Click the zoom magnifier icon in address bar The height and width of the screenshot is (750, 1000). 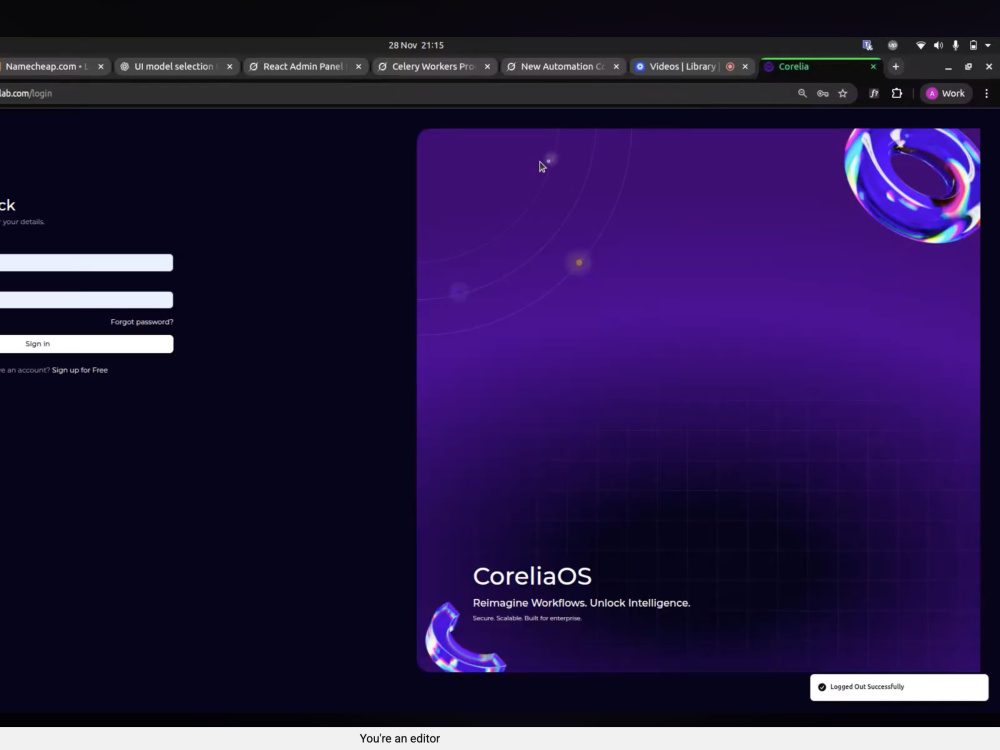(802, 93)
